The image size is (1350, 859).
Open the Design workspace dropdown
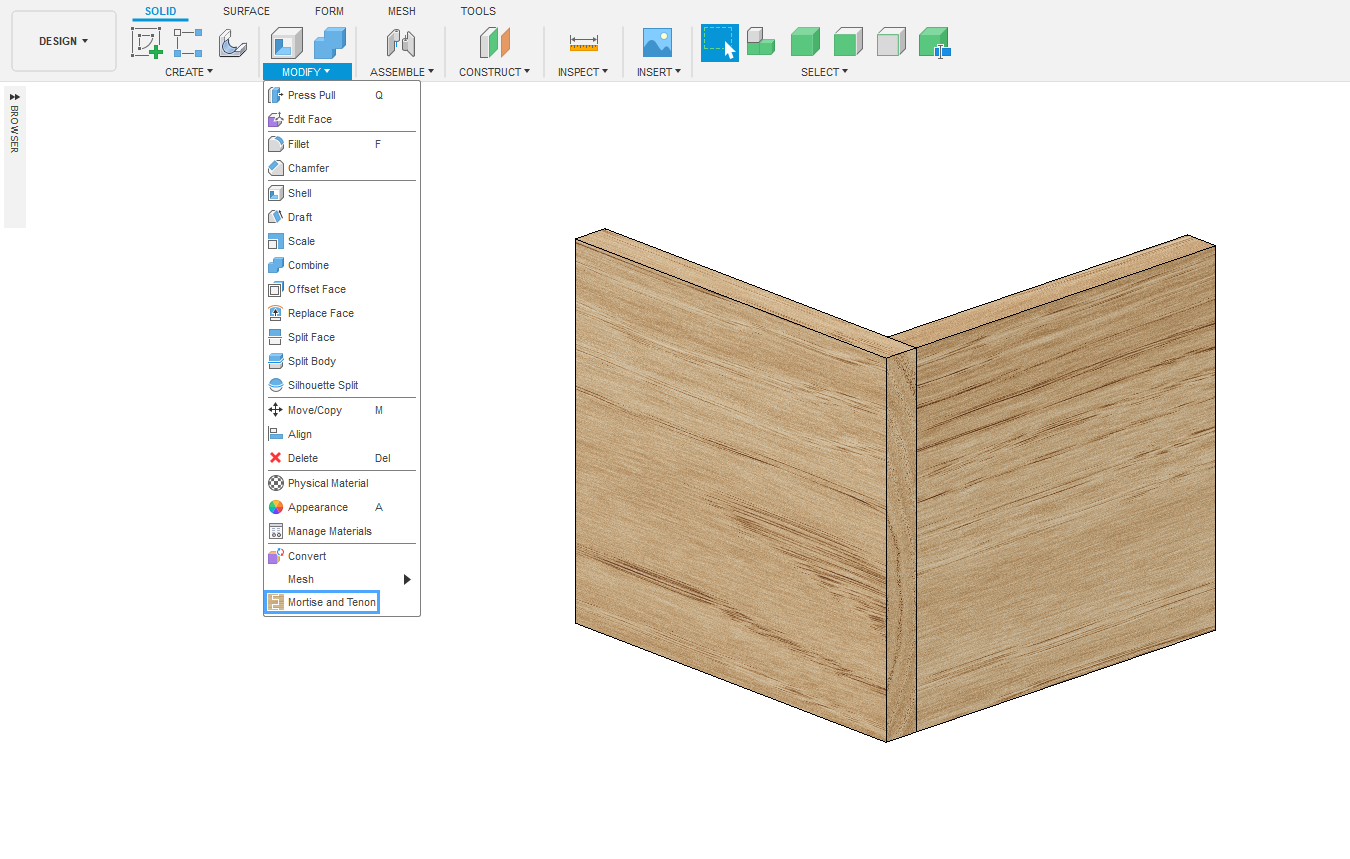pyautogui.click(x=64, y=41)
